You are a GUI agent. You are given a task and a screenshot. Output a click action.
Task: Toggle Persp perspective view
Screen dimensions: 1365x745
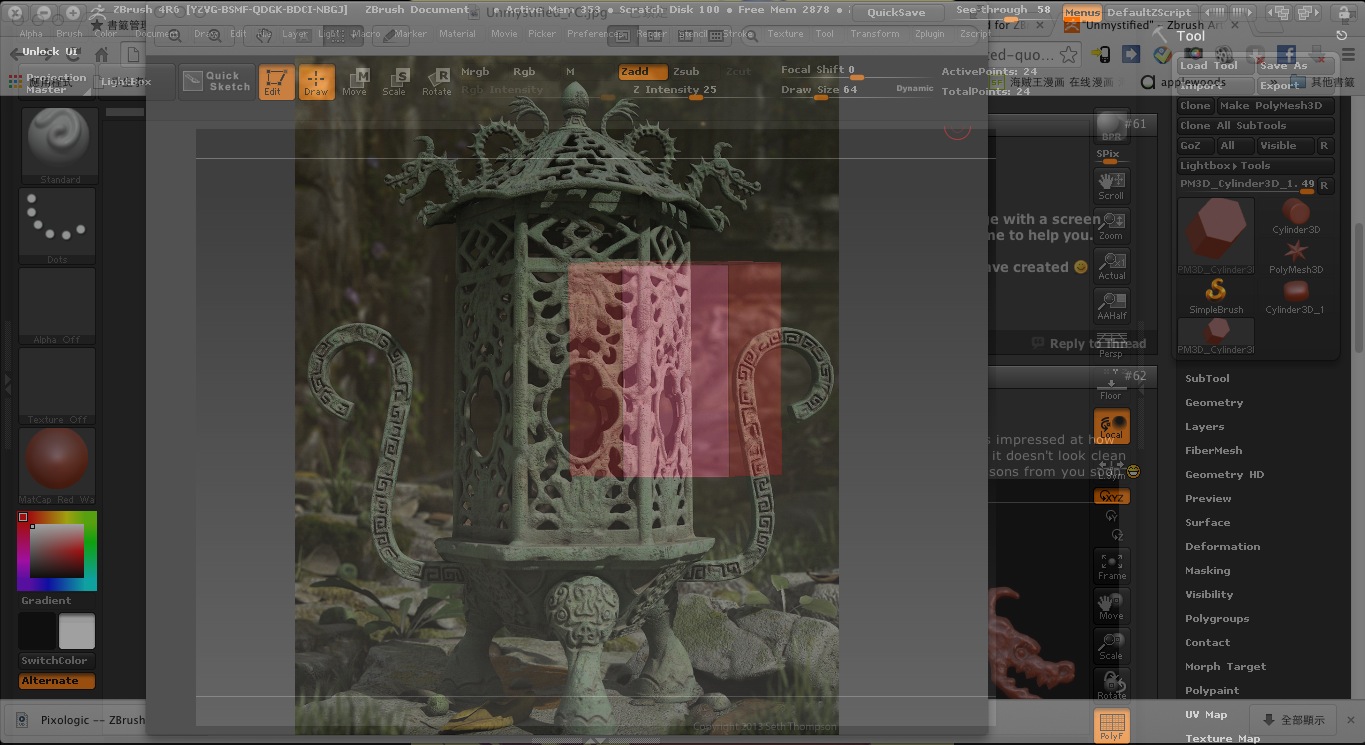[x=1111, y=345]
